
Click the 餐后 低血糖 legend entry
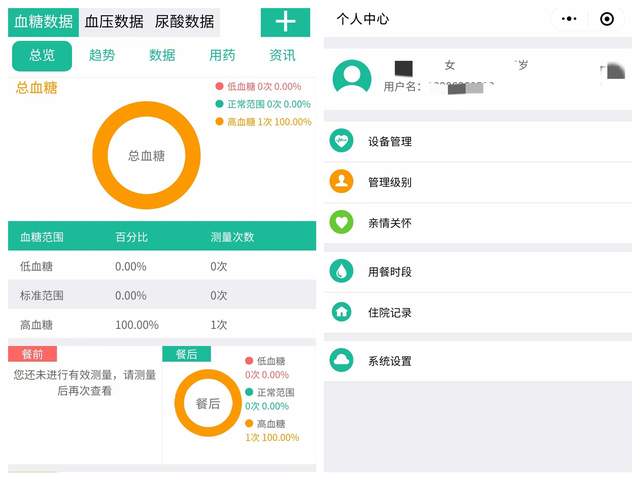tap(267, 367)
